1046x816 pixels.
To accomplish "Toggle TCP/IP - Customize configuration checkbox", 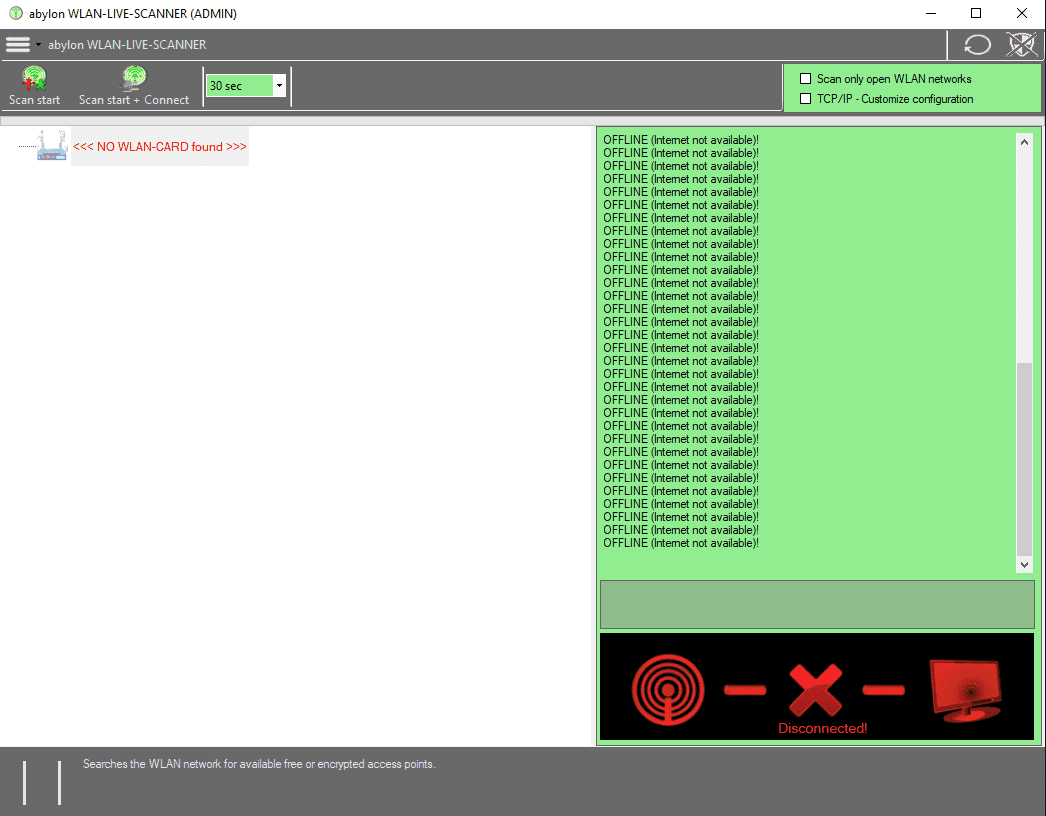I will click(805, 99).
